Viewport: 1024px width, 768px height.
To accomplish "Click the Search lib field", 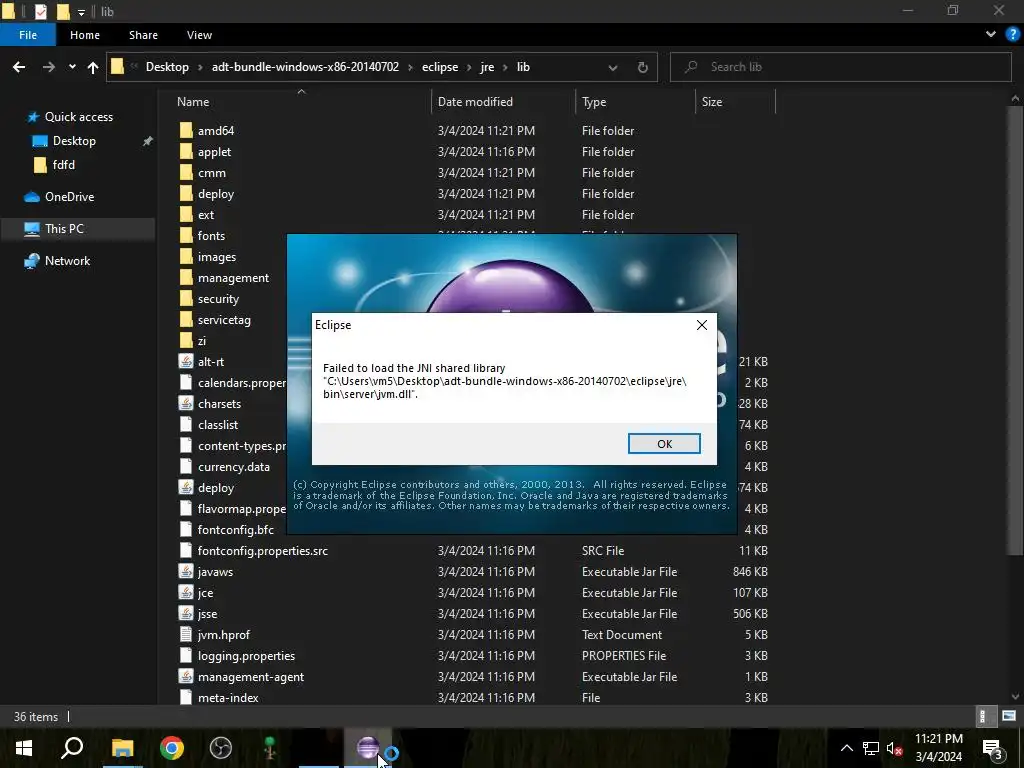I will point(840,67).
